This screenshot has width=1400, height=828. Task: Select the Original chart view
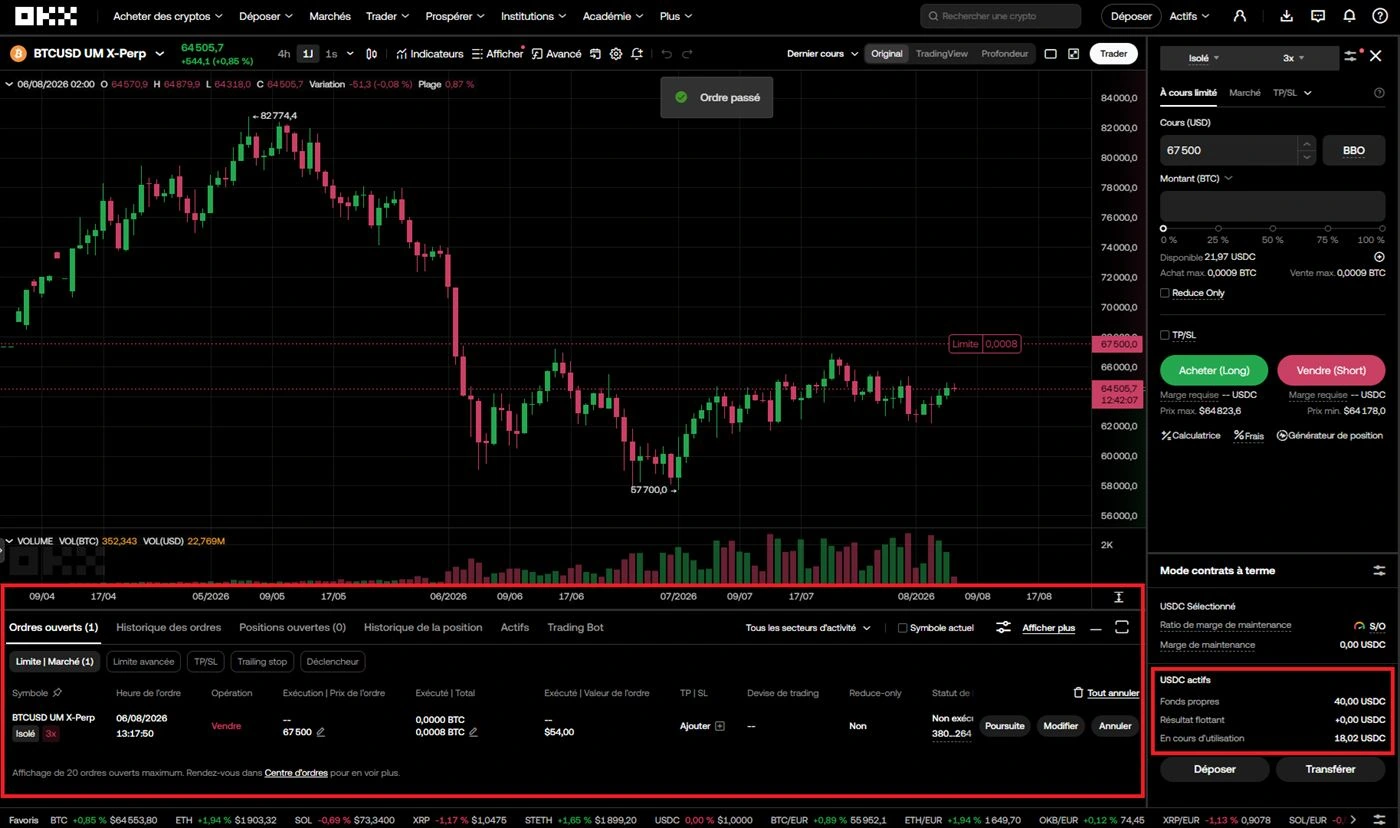pos(886,54)
